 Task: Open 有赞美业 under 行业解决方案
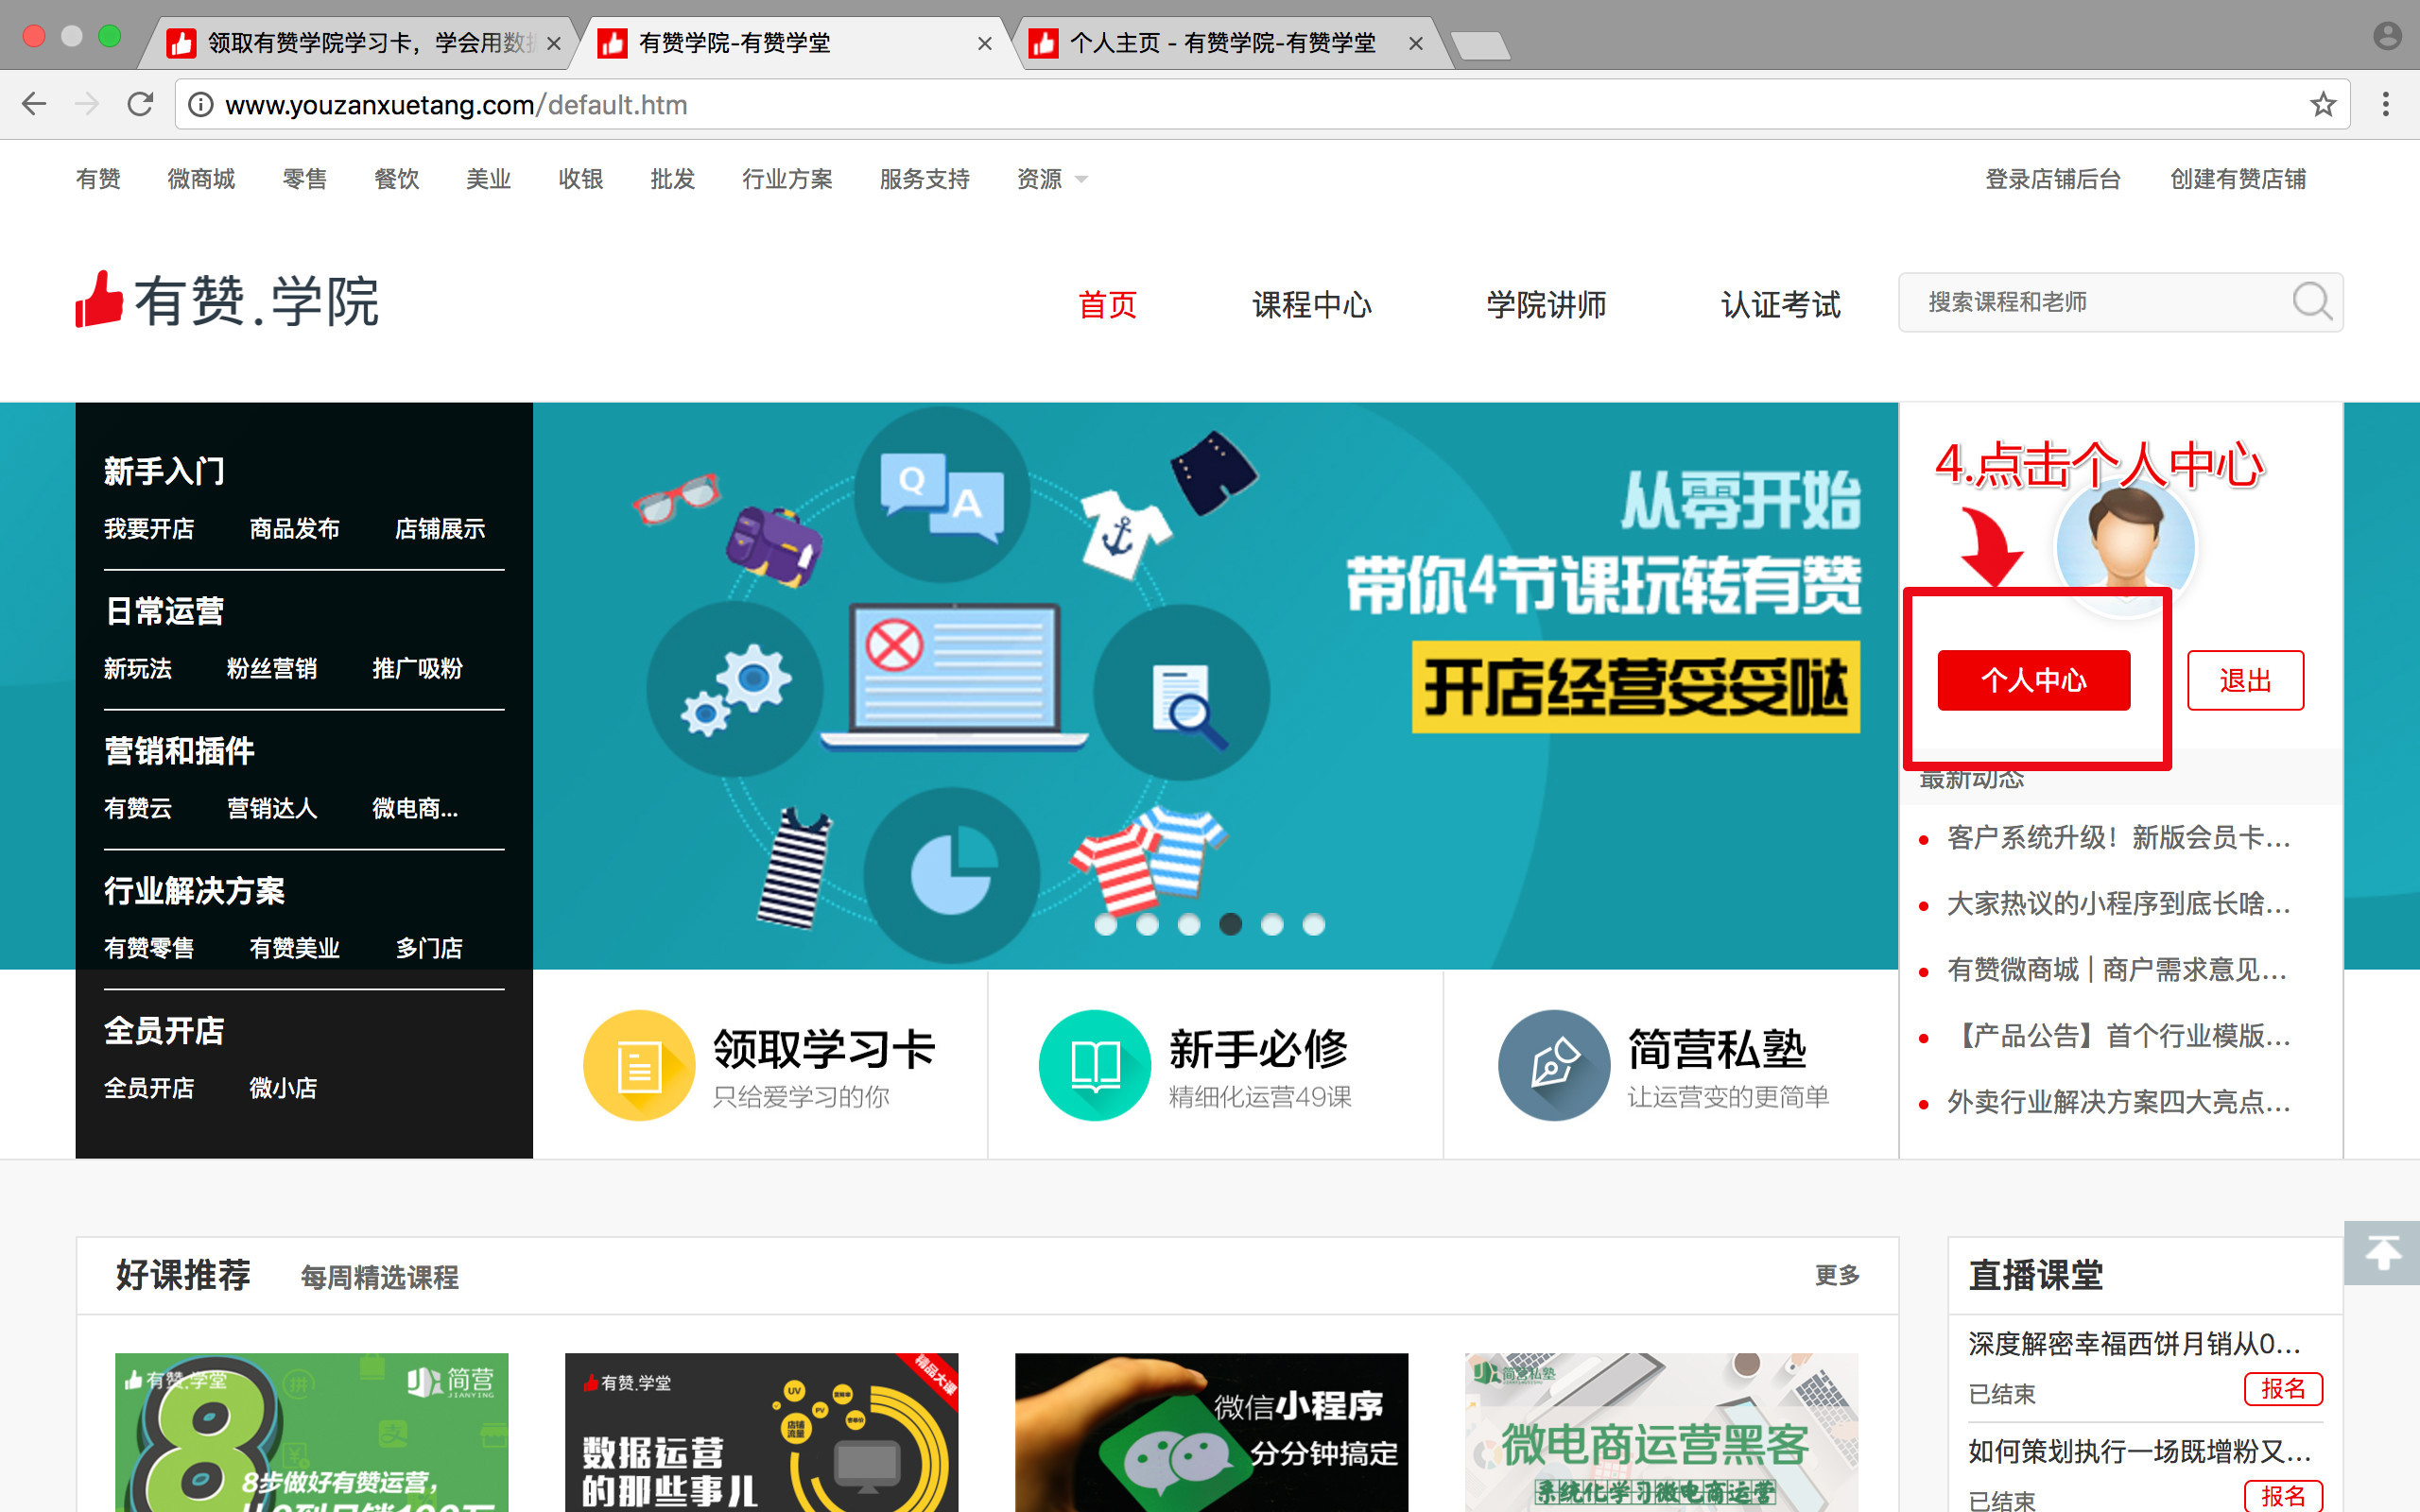(x=294, y=948)
